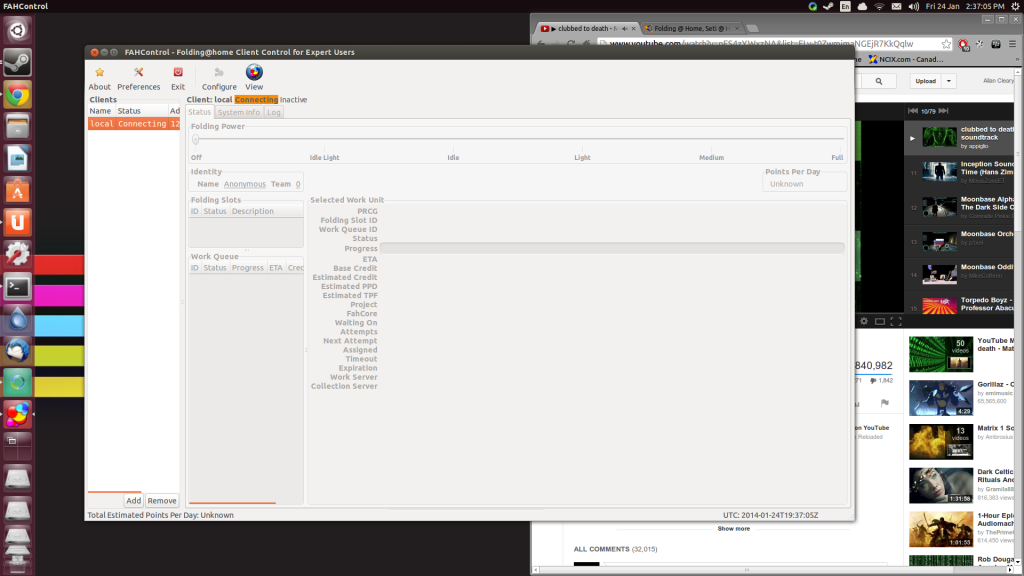This screenshot has height=576, width=1024.
Task: Switch to the System Info tab
Action: [239, 112]
